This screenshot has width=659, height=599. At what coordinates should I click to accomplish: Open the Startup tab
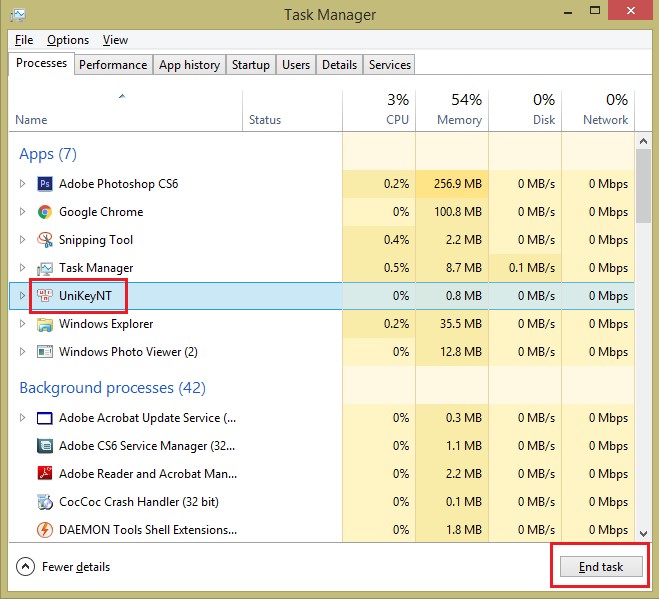tap(250, 65)
